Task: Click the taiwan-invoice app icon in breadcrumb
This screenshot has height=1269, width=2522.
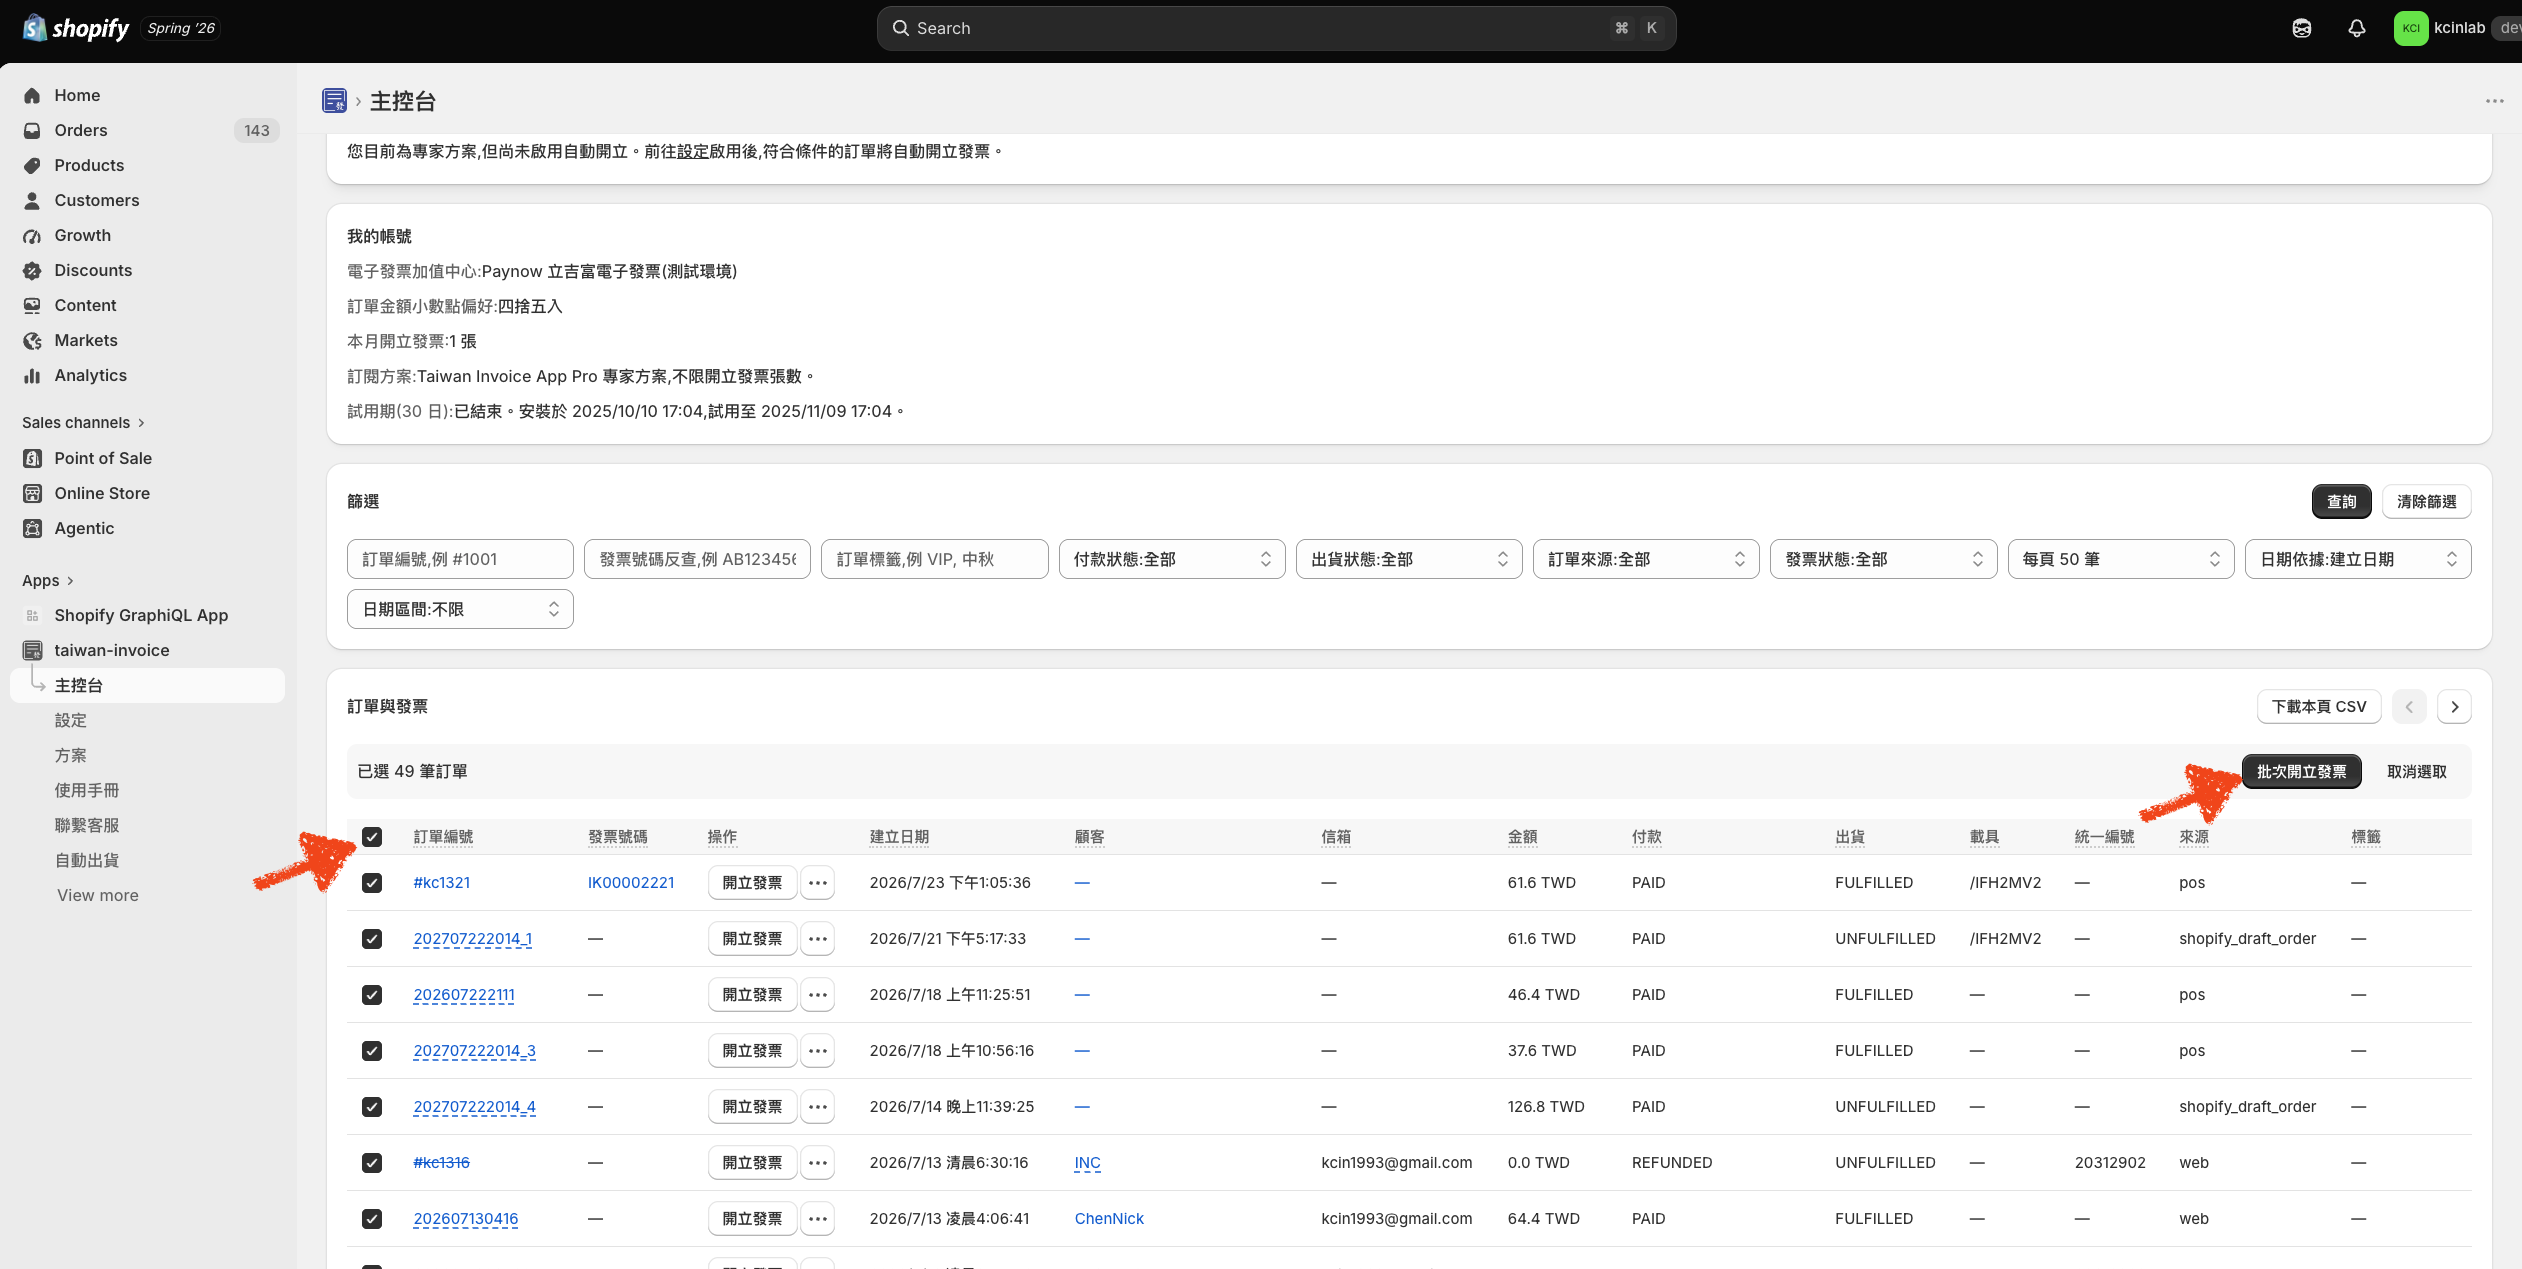Action: tap(334, 101)
